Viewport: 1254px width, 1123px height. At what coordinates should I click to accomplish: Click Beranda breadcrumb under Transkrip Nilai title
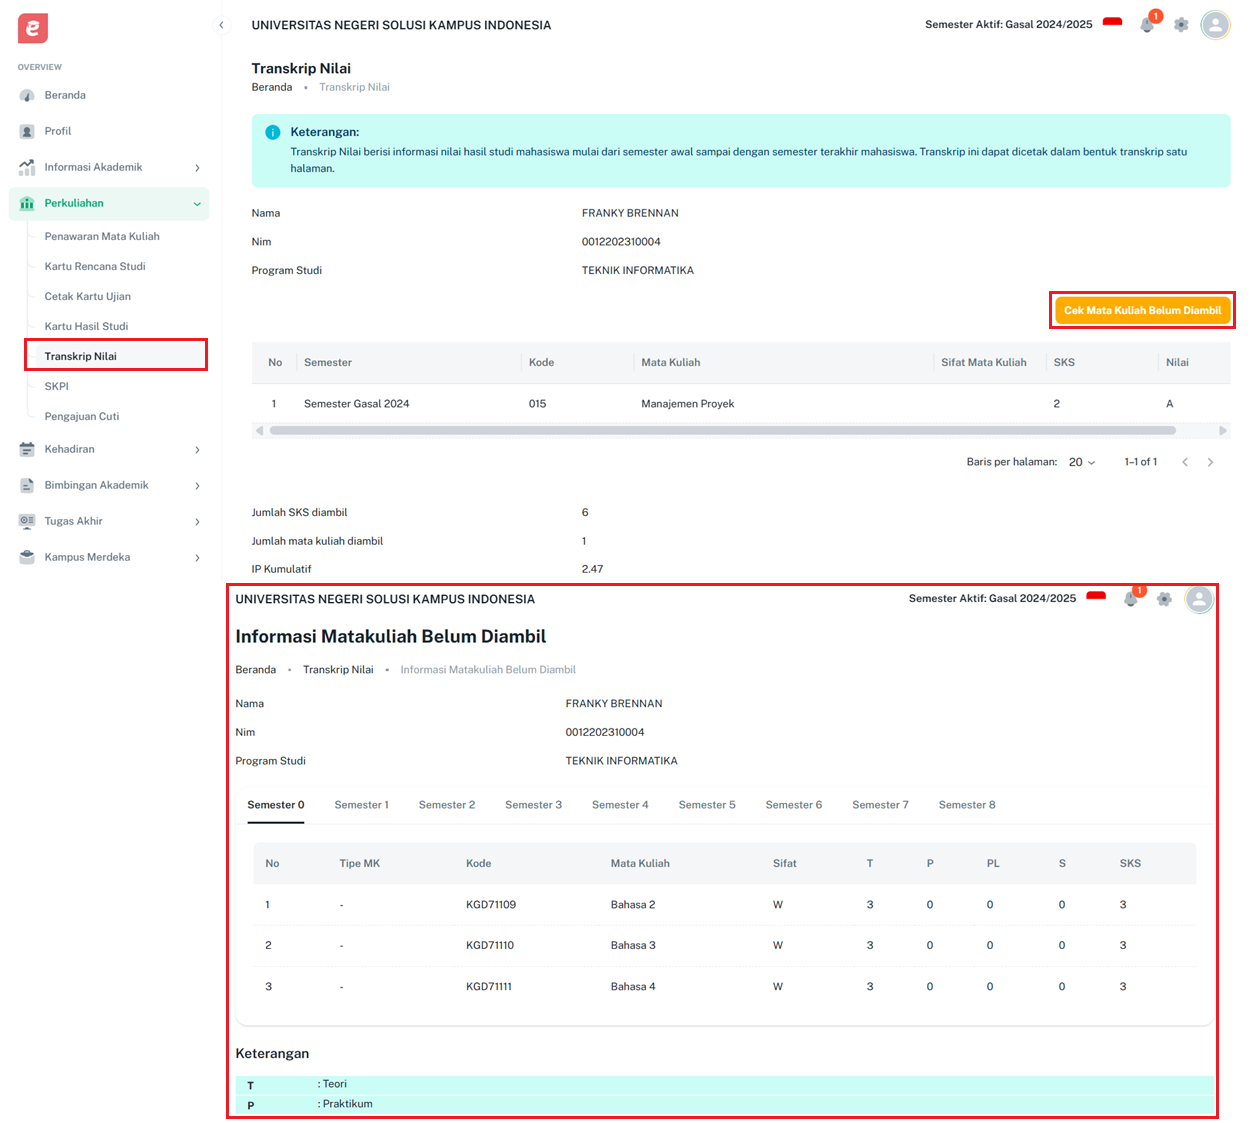click(272, 88)
